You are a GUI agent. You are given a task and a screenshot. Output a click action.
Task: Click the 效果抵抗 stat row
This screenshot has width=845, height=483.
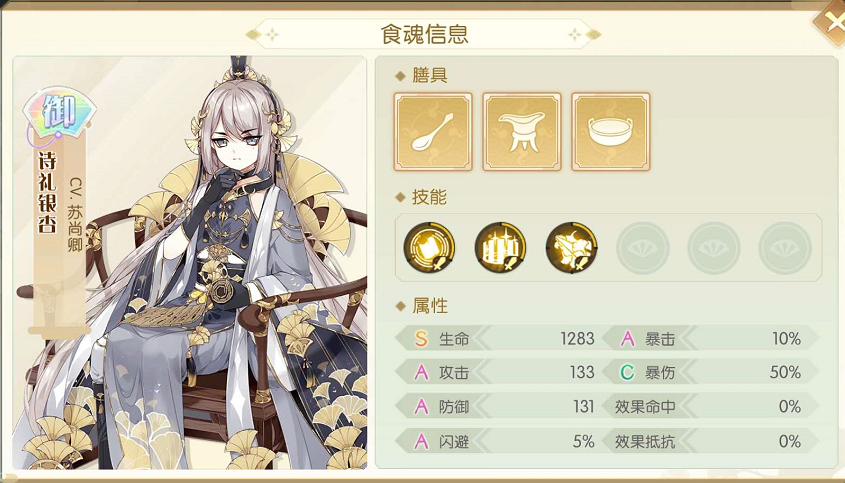click(710, 441)
